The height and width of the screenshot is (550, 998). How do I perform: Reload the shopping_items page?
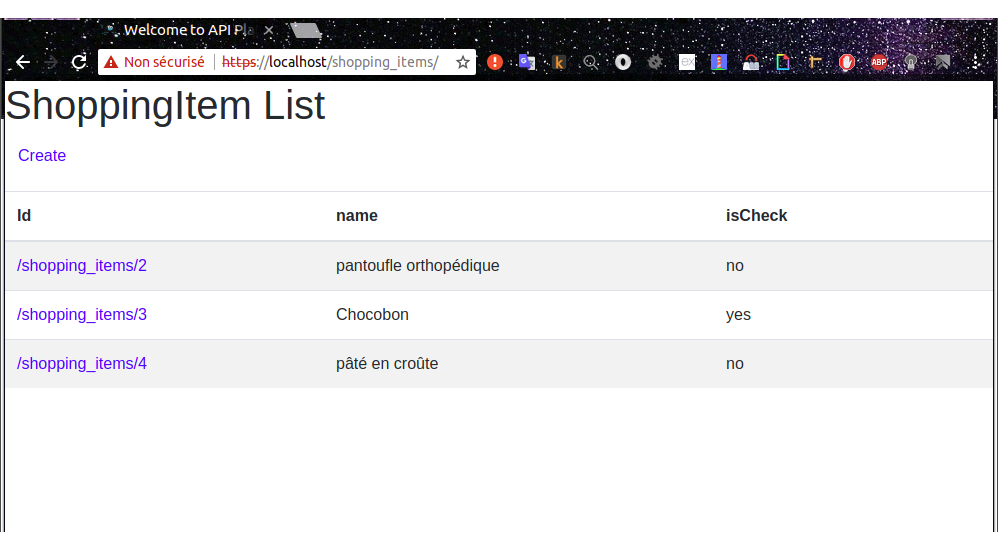tap(79, 62)
